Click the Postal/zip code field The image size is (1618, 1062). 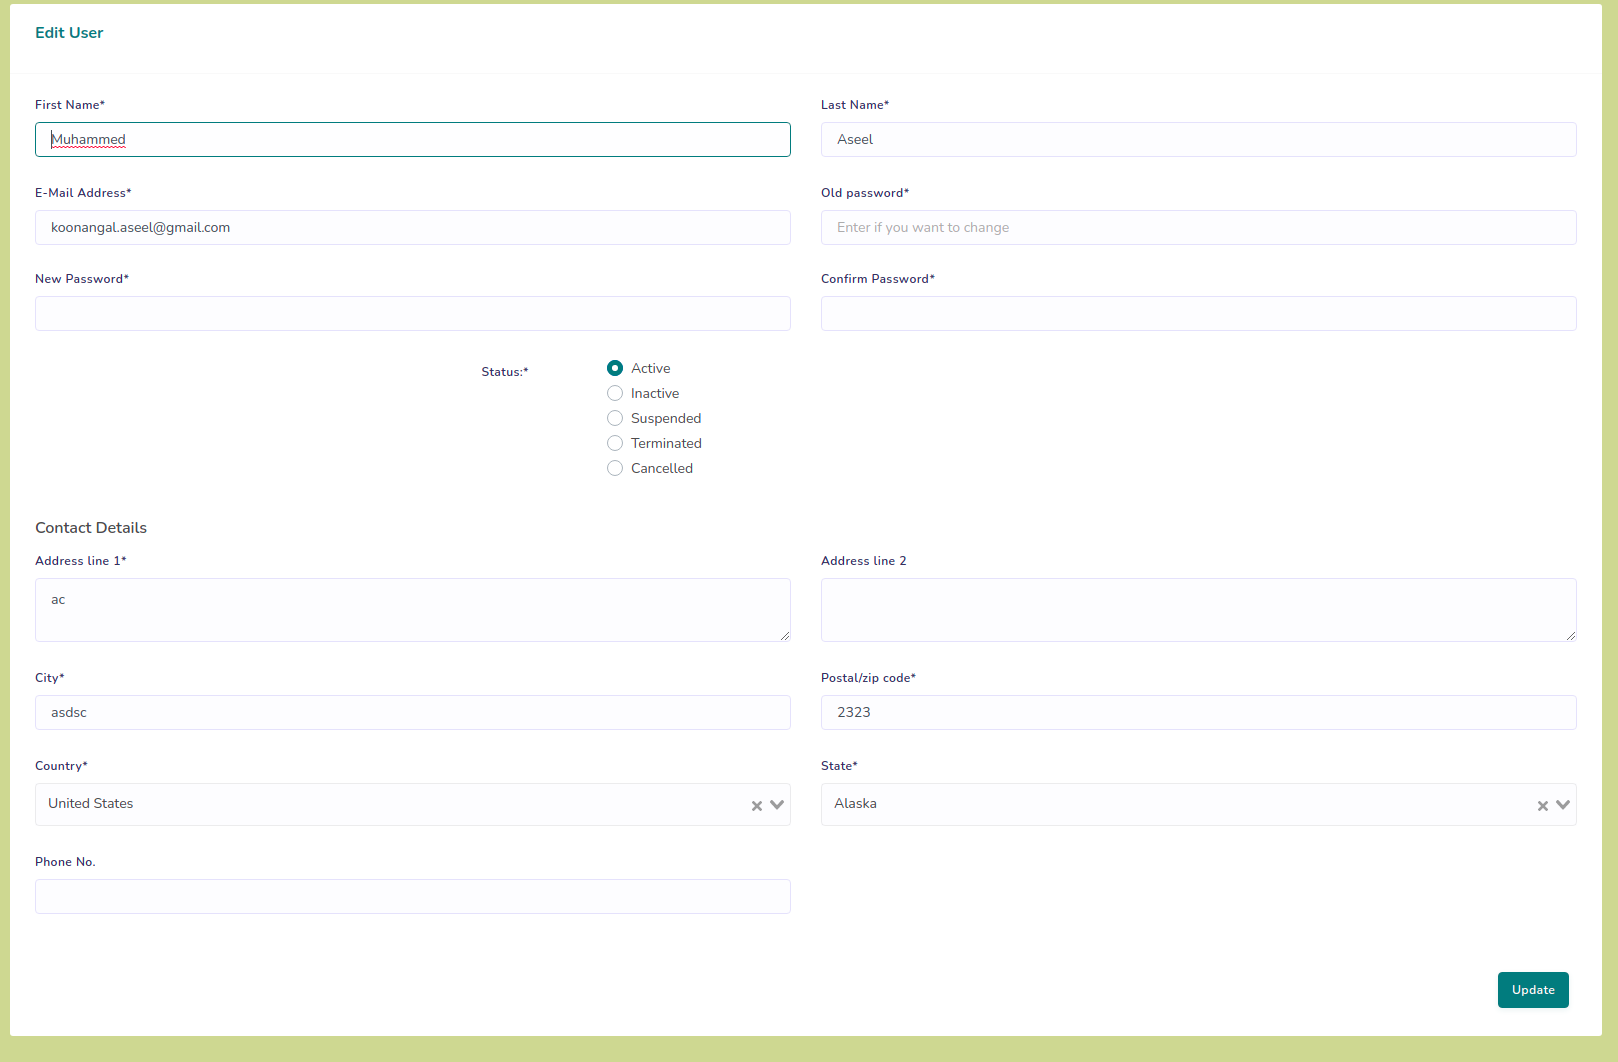point(1198,713)
